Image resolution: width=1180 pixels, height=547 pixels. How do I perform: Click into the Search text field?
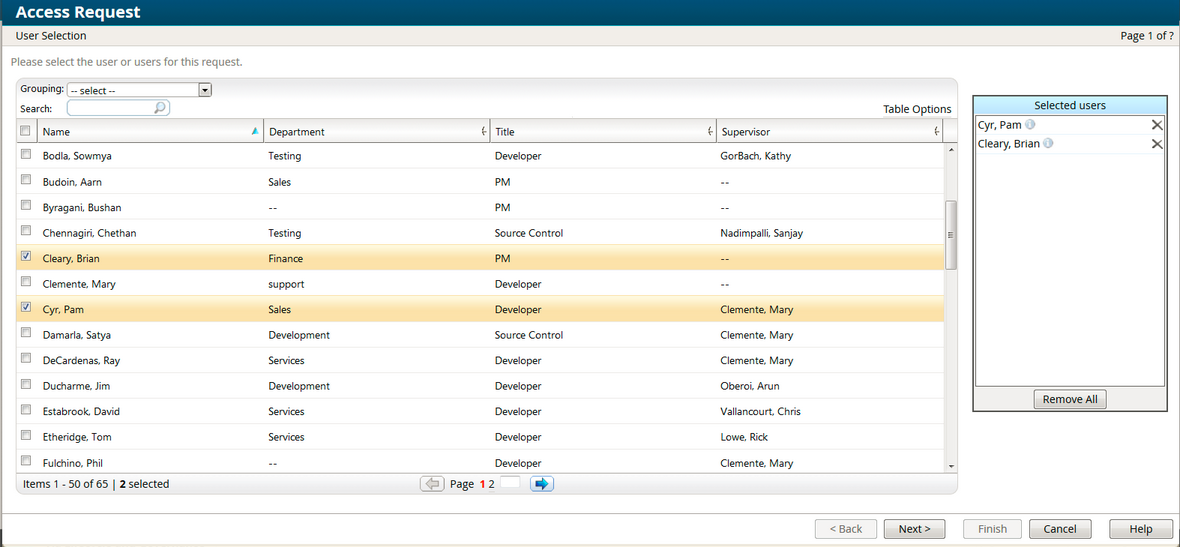pos(110,108)
